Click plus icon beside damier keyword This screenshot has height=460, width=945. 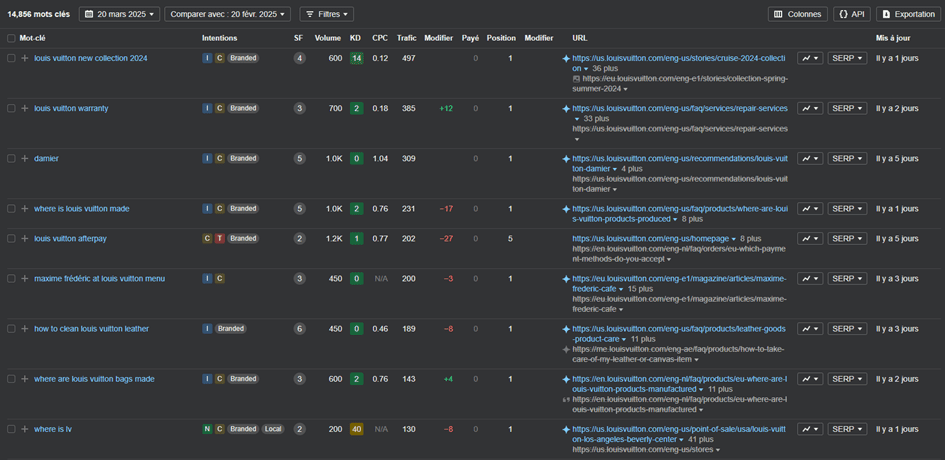tap(25, 158)
